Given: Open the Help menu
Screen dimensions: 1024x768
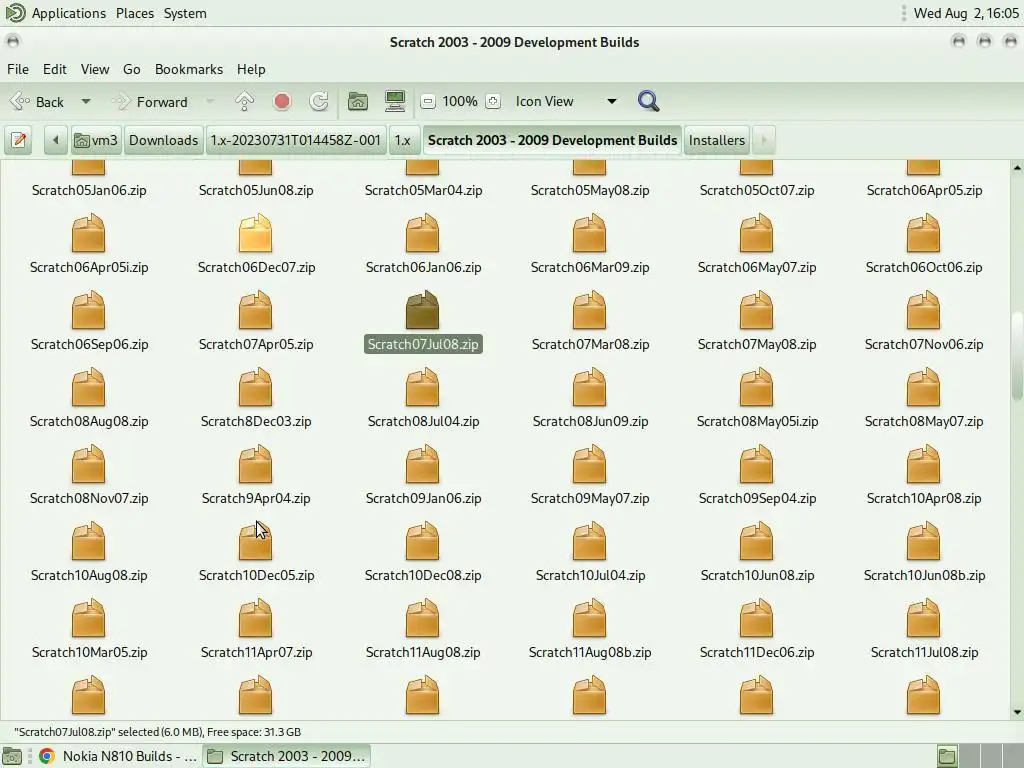Looking at the screenshot, I should point(251,69).
